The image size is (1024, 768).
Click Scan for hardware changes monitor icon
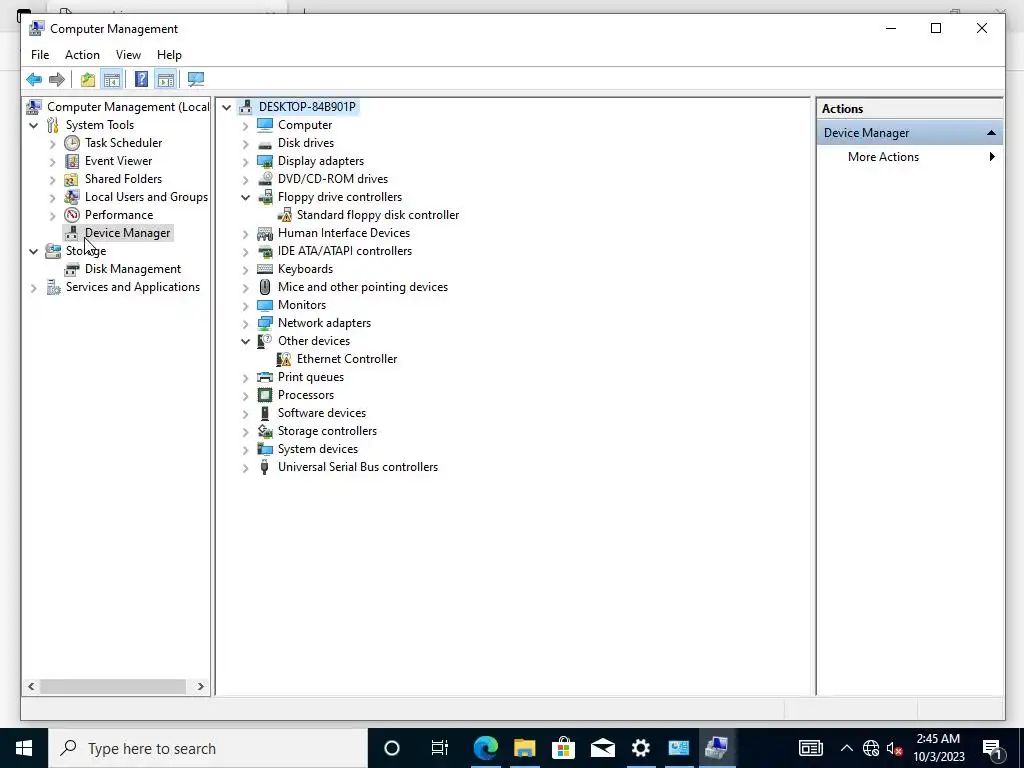(196, 80)
